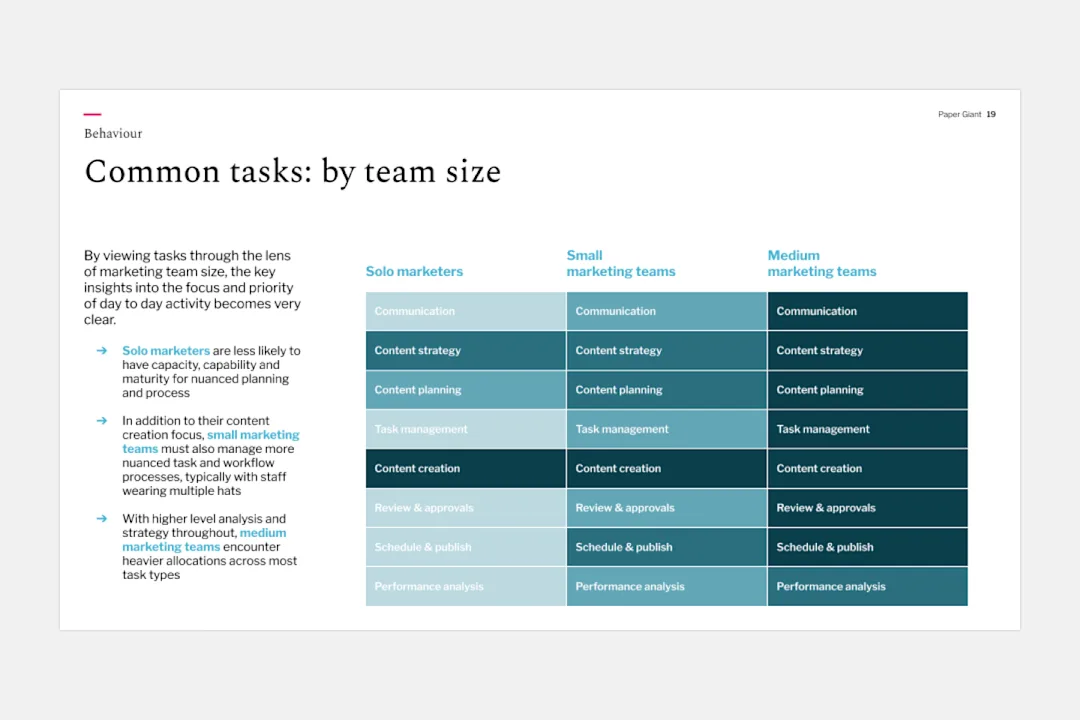Click the Small marketing teams column header
1080x720 pixels.
point(621,263)
